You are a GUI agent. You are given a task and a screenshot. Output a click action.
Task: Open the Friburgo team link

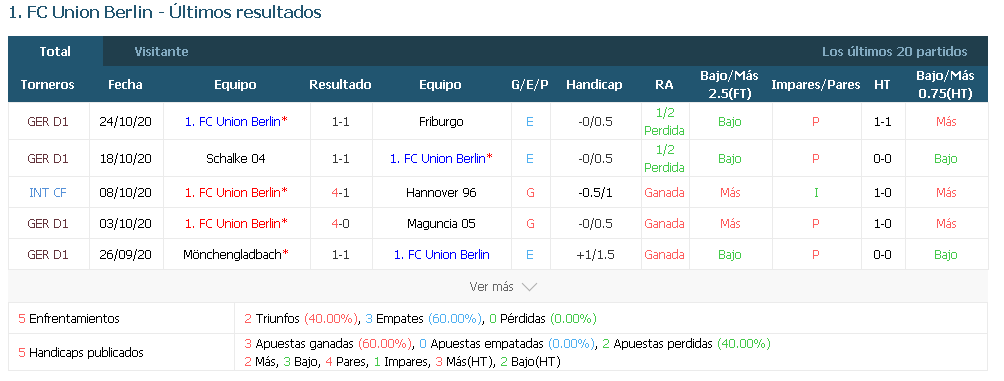point(441,122)
